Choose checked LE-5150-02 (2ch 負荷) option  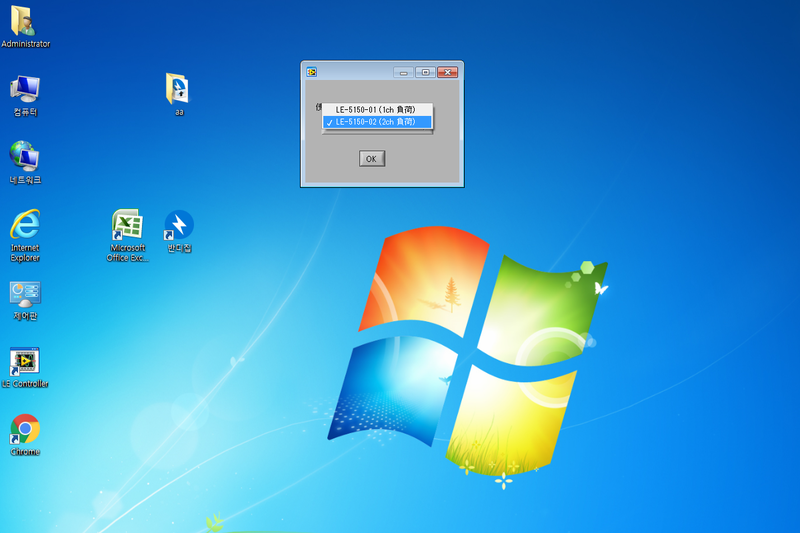pyautogui.click(x=380, y=122)
